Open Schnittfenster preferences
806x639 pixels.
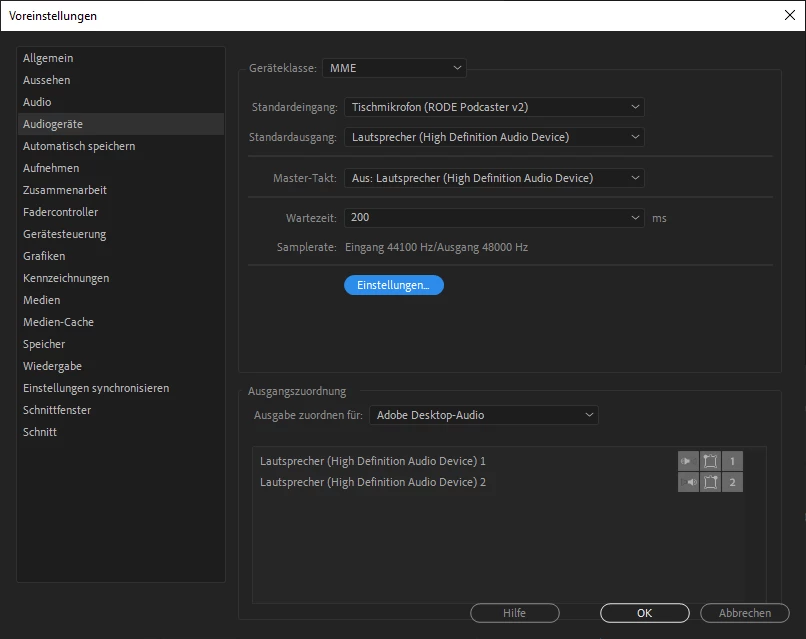121,410
